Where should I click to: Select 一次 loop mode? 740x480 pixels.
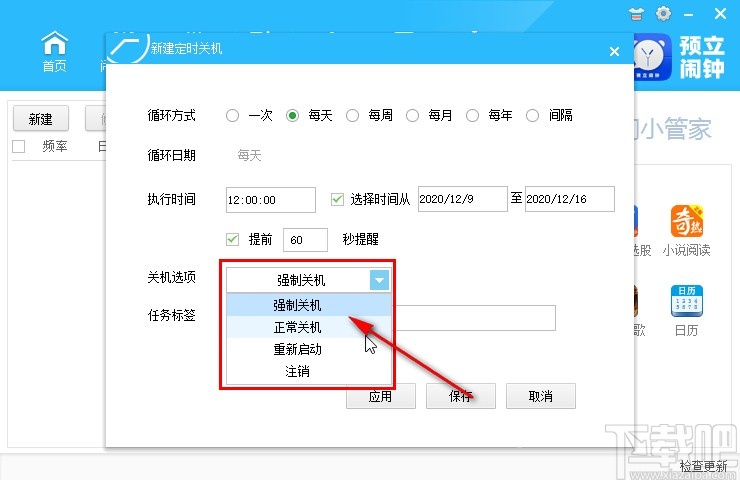(x=232, y=115)
